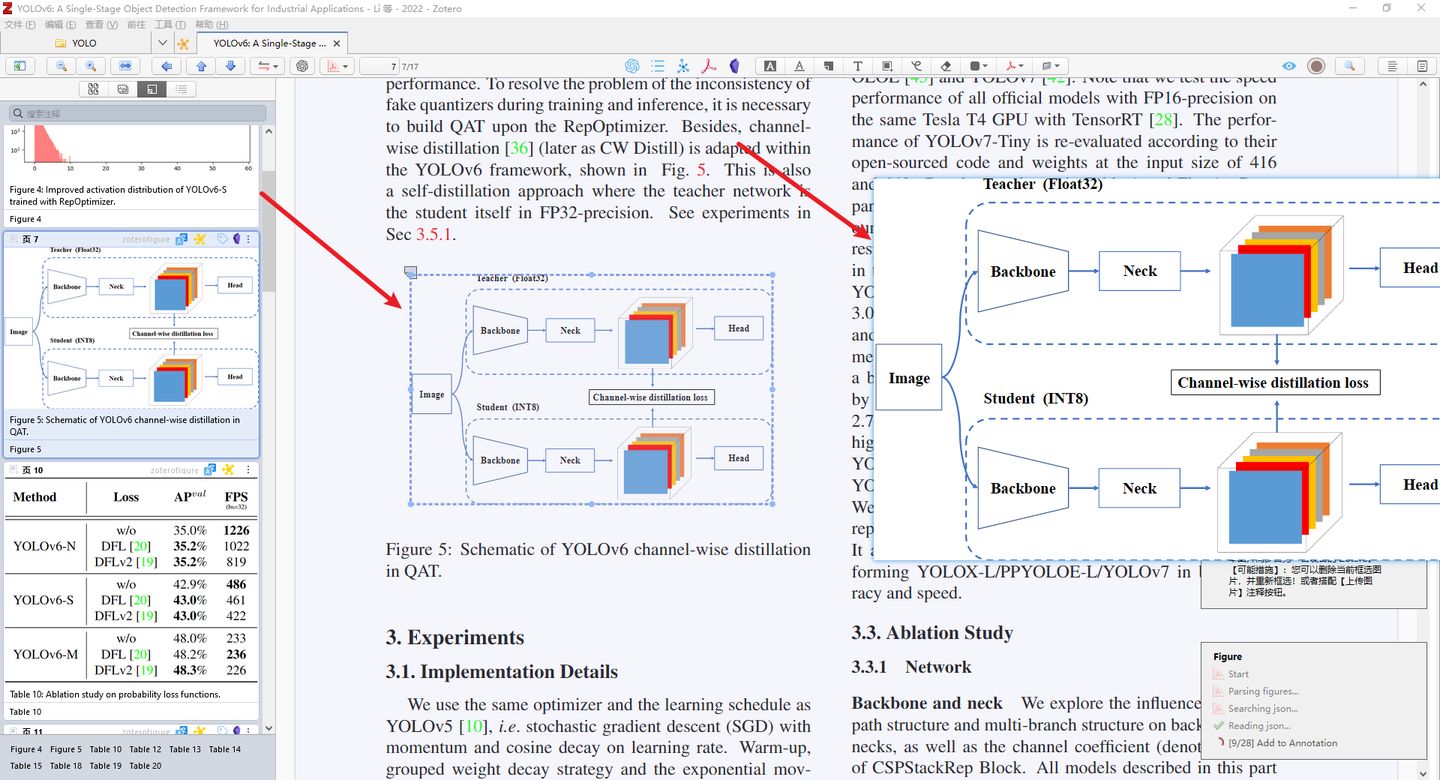Toggle annotation visibility with the eye icon

tap(1287, 65)
